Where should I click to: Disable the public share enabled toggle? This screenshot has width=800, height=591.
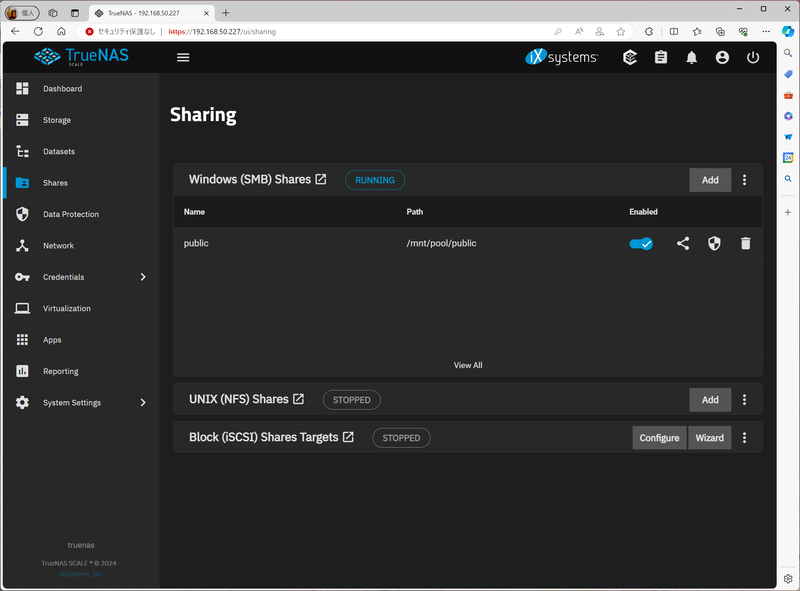[641, 244]
